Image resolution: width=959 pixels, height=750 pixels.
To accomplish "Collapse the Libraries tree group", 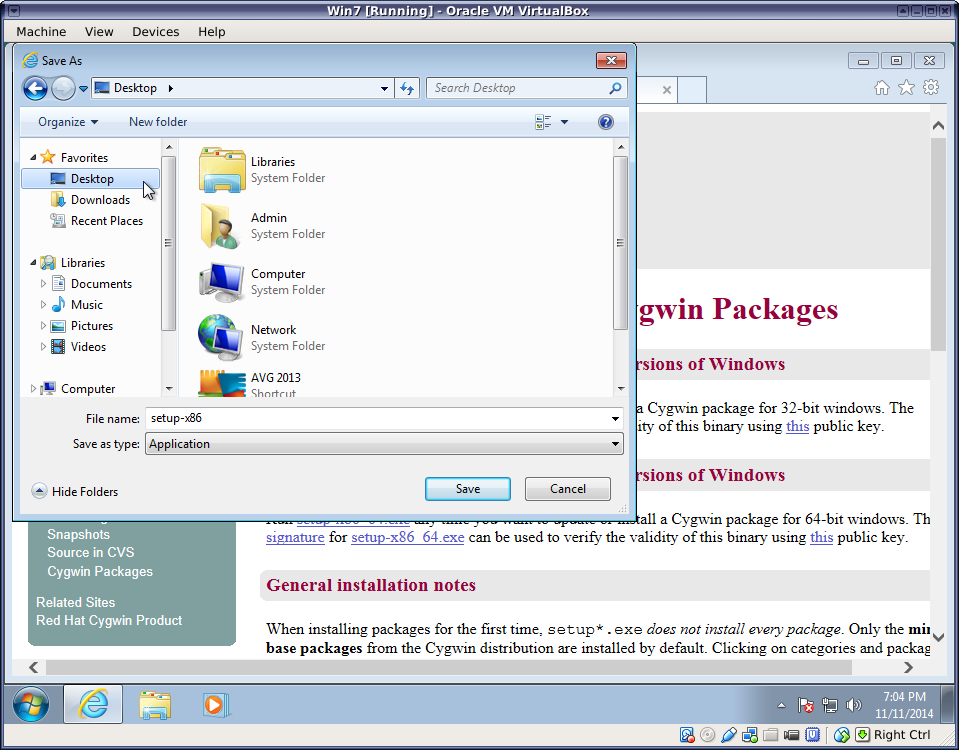I will [x=33, y=263].
